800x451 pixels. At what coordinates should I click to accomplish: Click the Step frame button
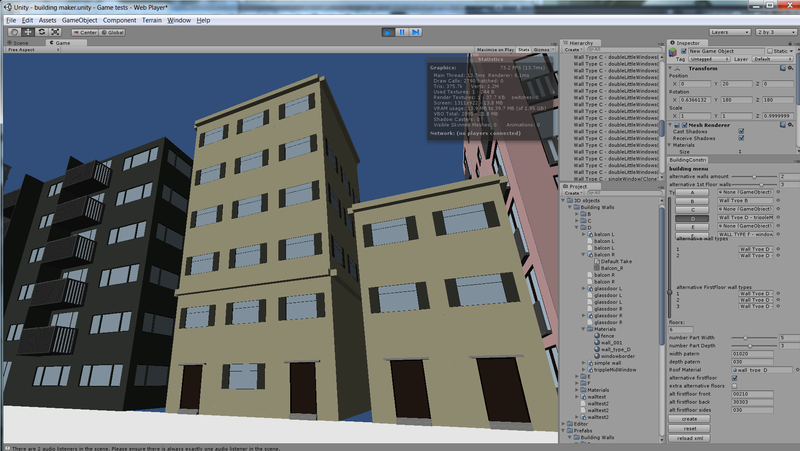416,32
